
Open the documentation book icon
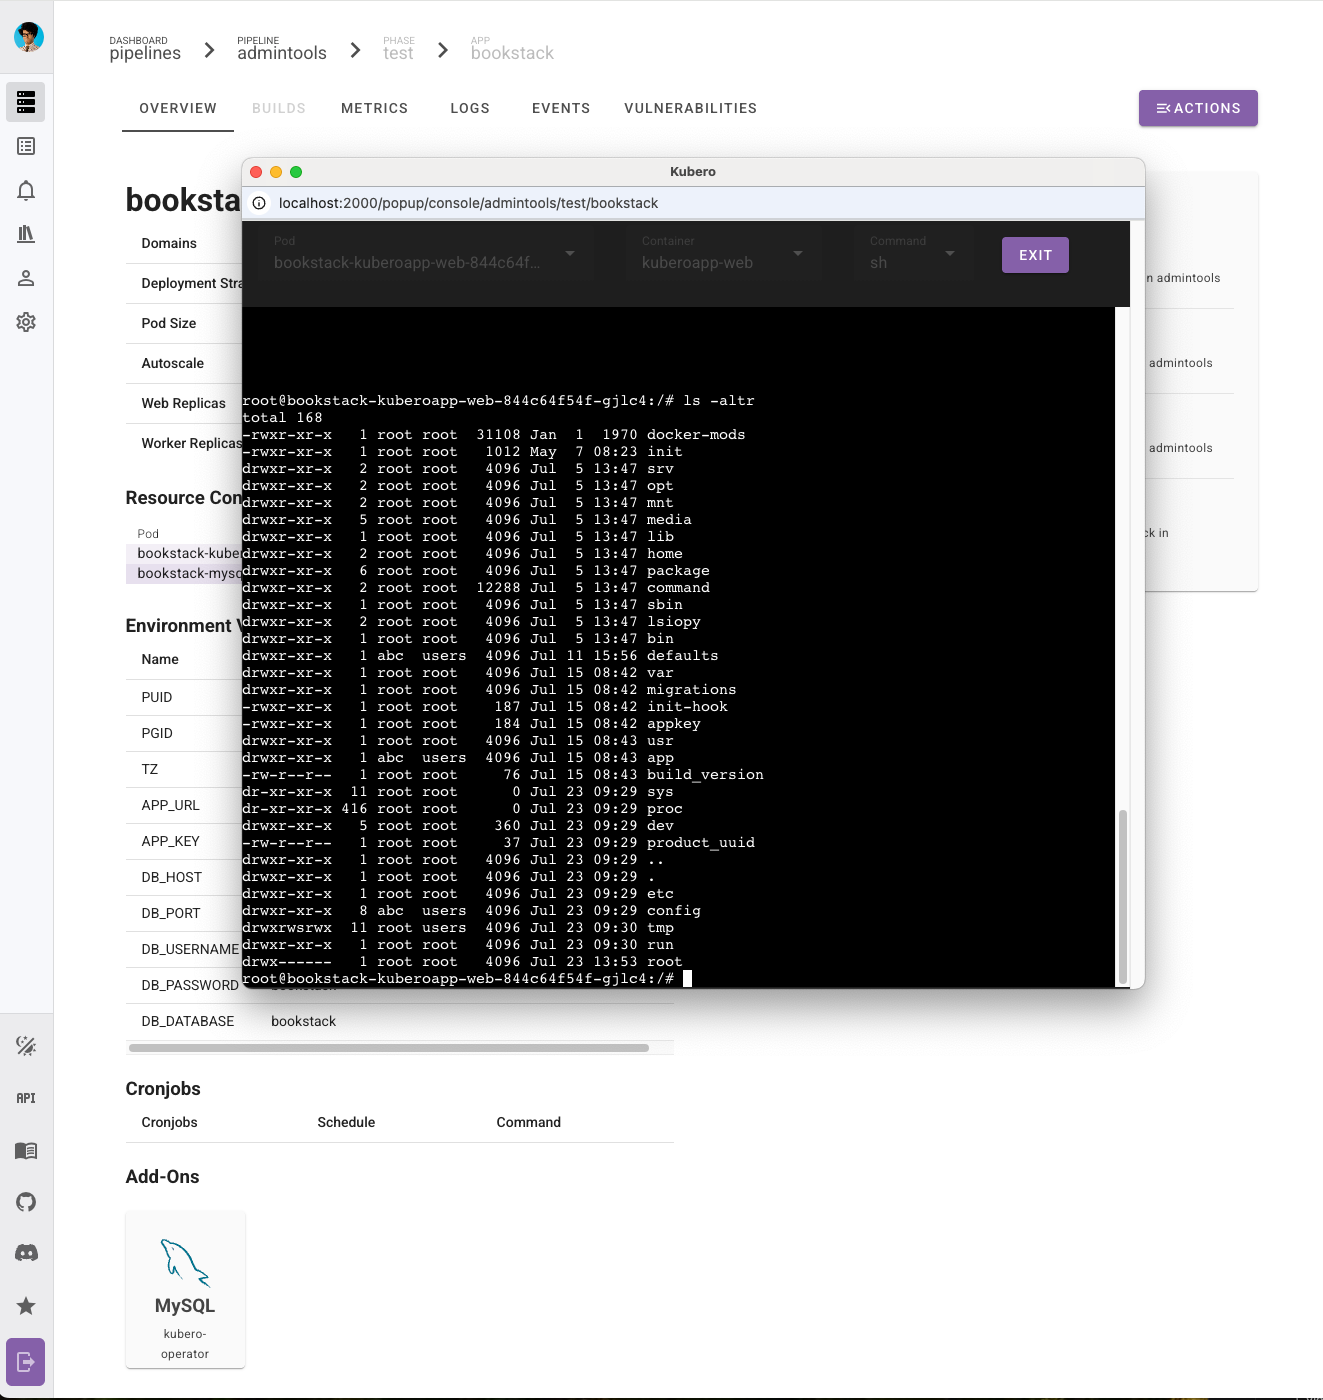point(26,1150)
